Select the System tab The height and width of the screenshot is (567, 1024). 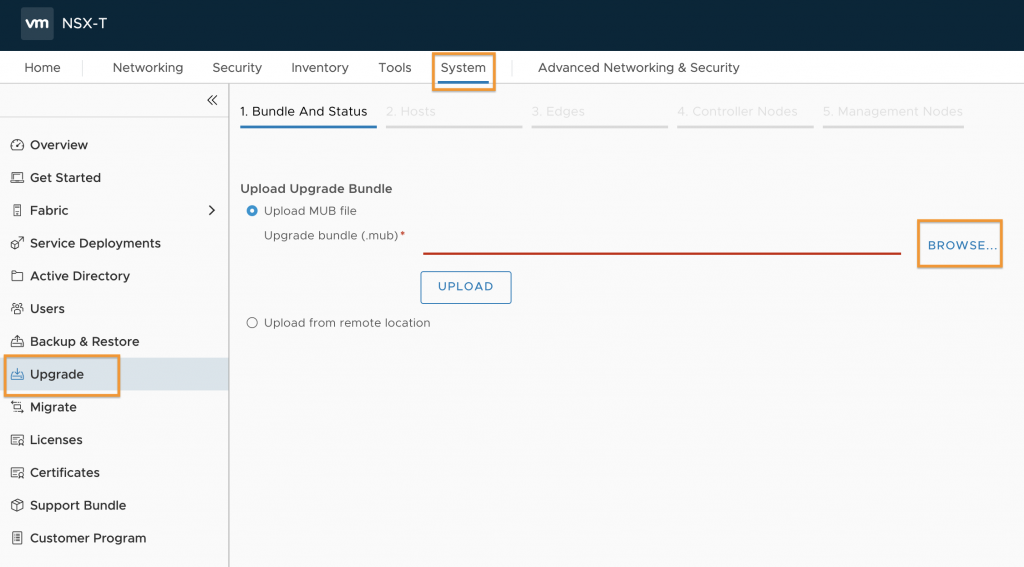pyautogui.click(x=463, y=68)
